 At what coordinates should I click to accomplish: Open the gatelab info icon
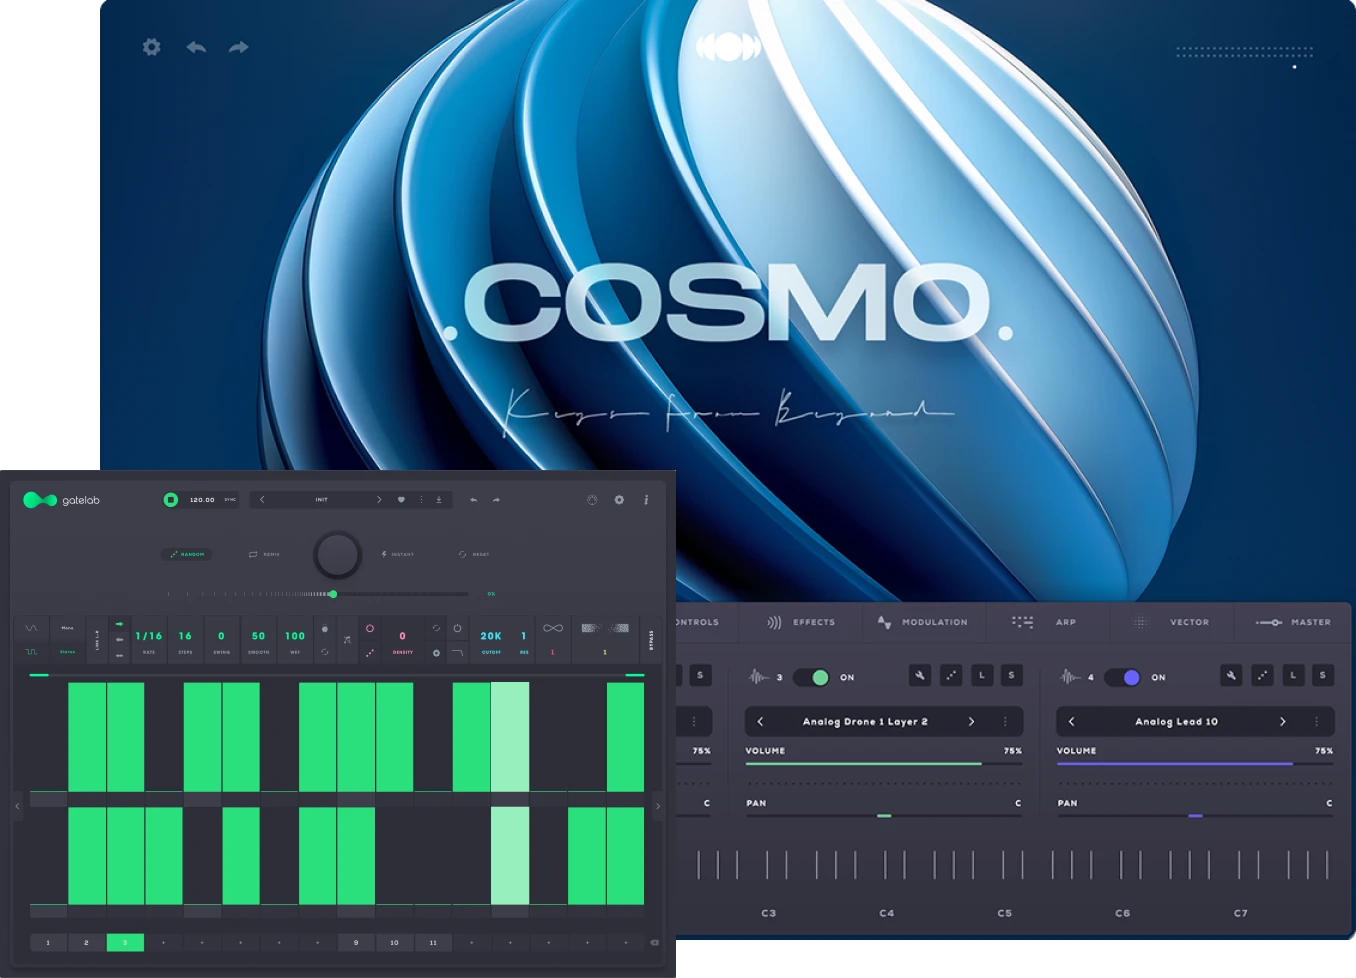tap(646, 500)
